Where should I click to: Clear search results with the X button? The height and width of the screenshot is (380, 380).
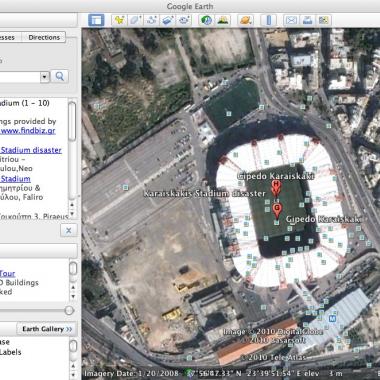[x=69, y=230]
